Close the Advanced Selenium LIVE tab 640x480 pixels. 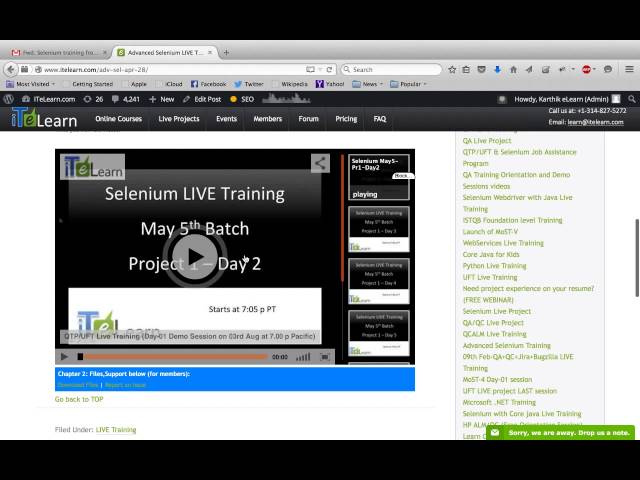pyautogui.click(x=210, y=52)
